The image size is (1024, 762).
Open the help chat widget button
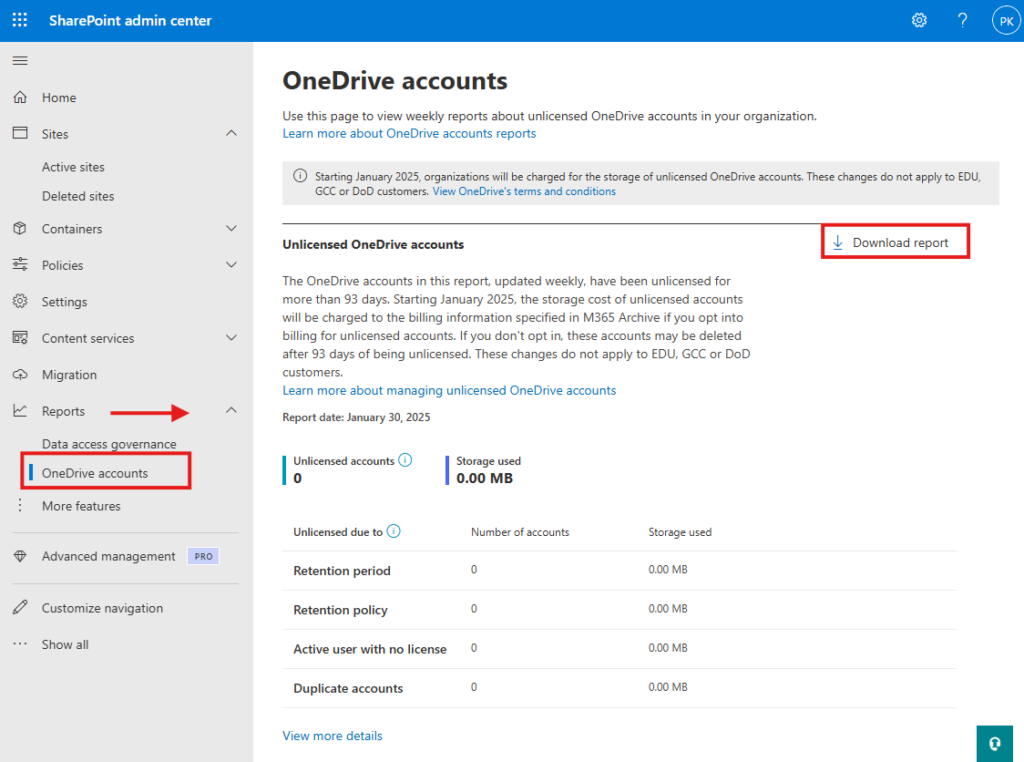click(994, 743)
